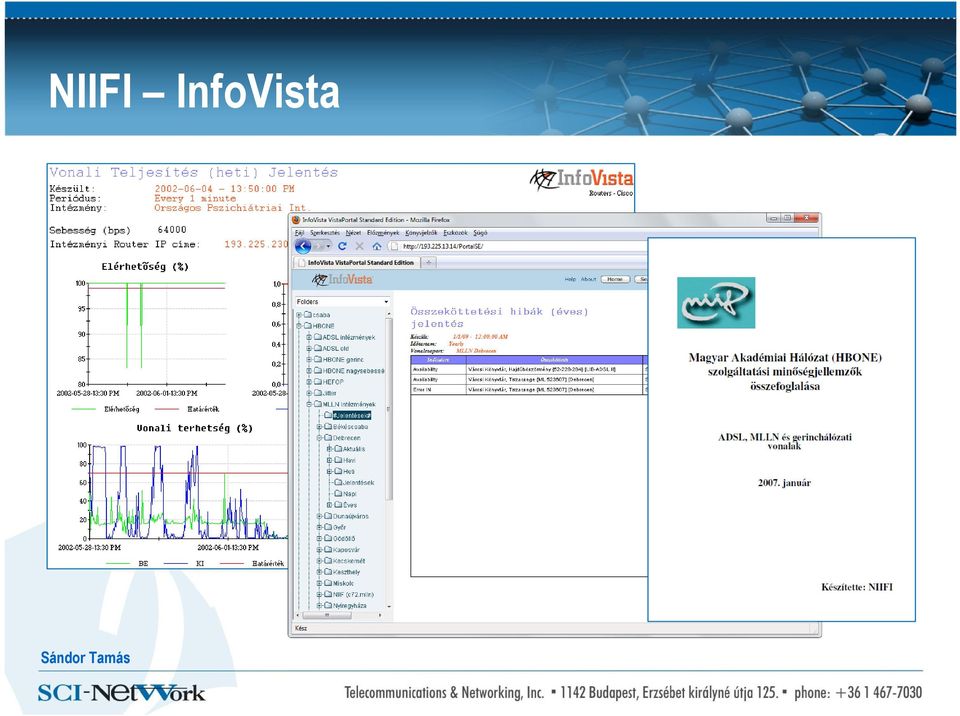960x716 pixels.
Task: Click the Help link in the portal header
Action: click(x=570, y=279)
